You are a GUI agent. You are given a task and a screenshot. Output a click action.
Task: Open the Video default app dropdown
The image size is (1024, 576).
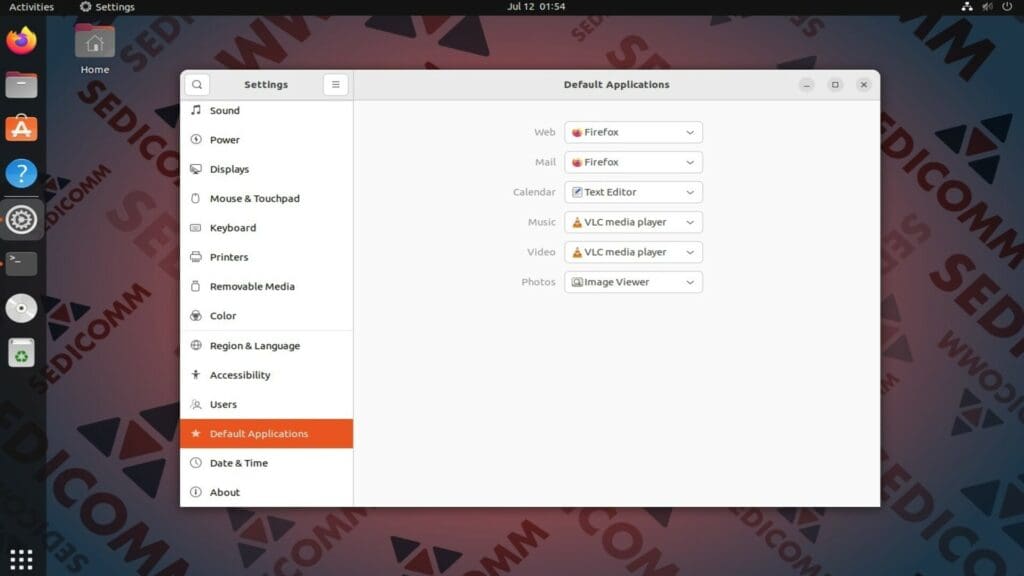[633, 252]
